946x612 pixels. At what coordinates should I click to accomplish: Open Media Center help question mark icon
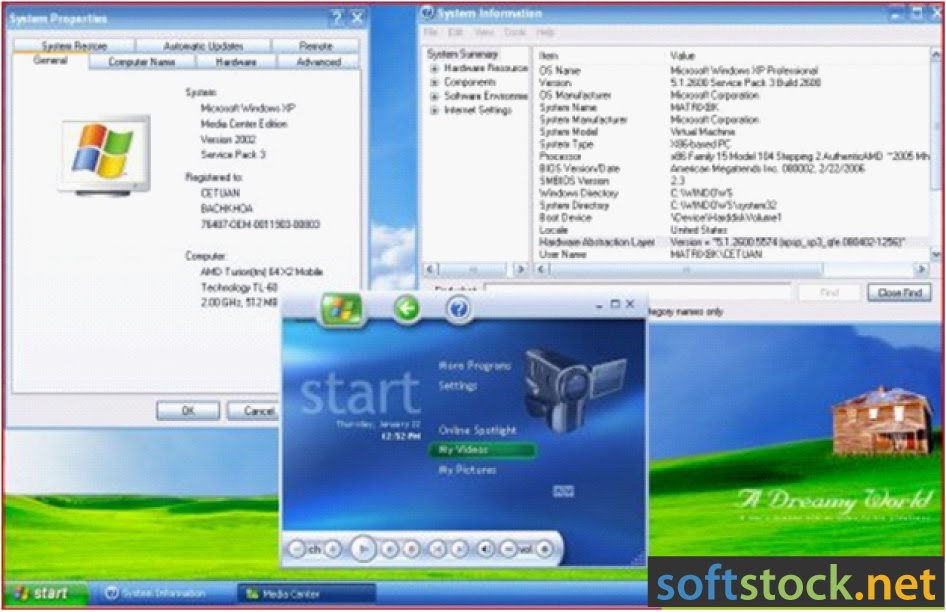459,309
